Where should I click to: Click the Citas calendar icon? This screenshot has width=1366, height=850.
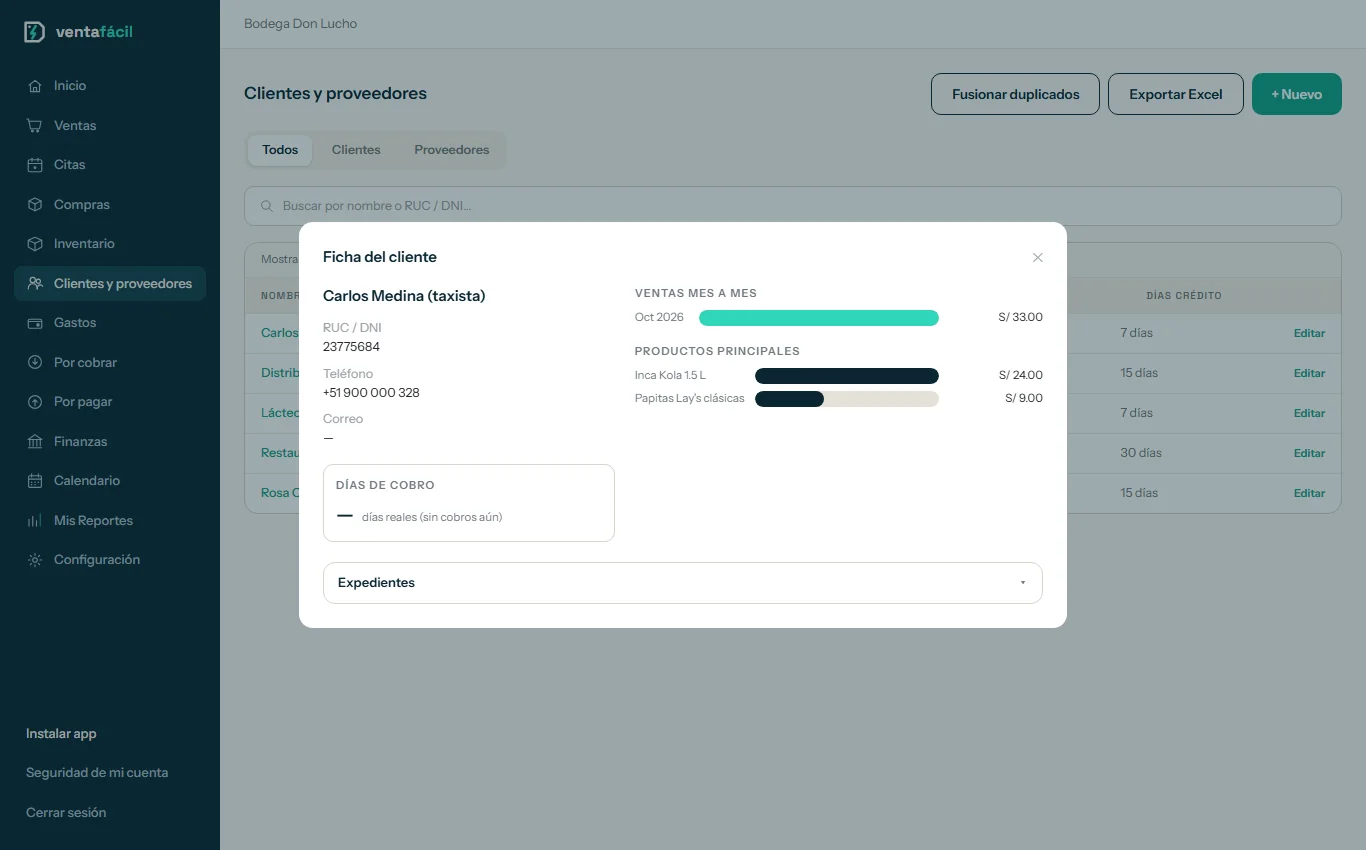click(35, 165)
